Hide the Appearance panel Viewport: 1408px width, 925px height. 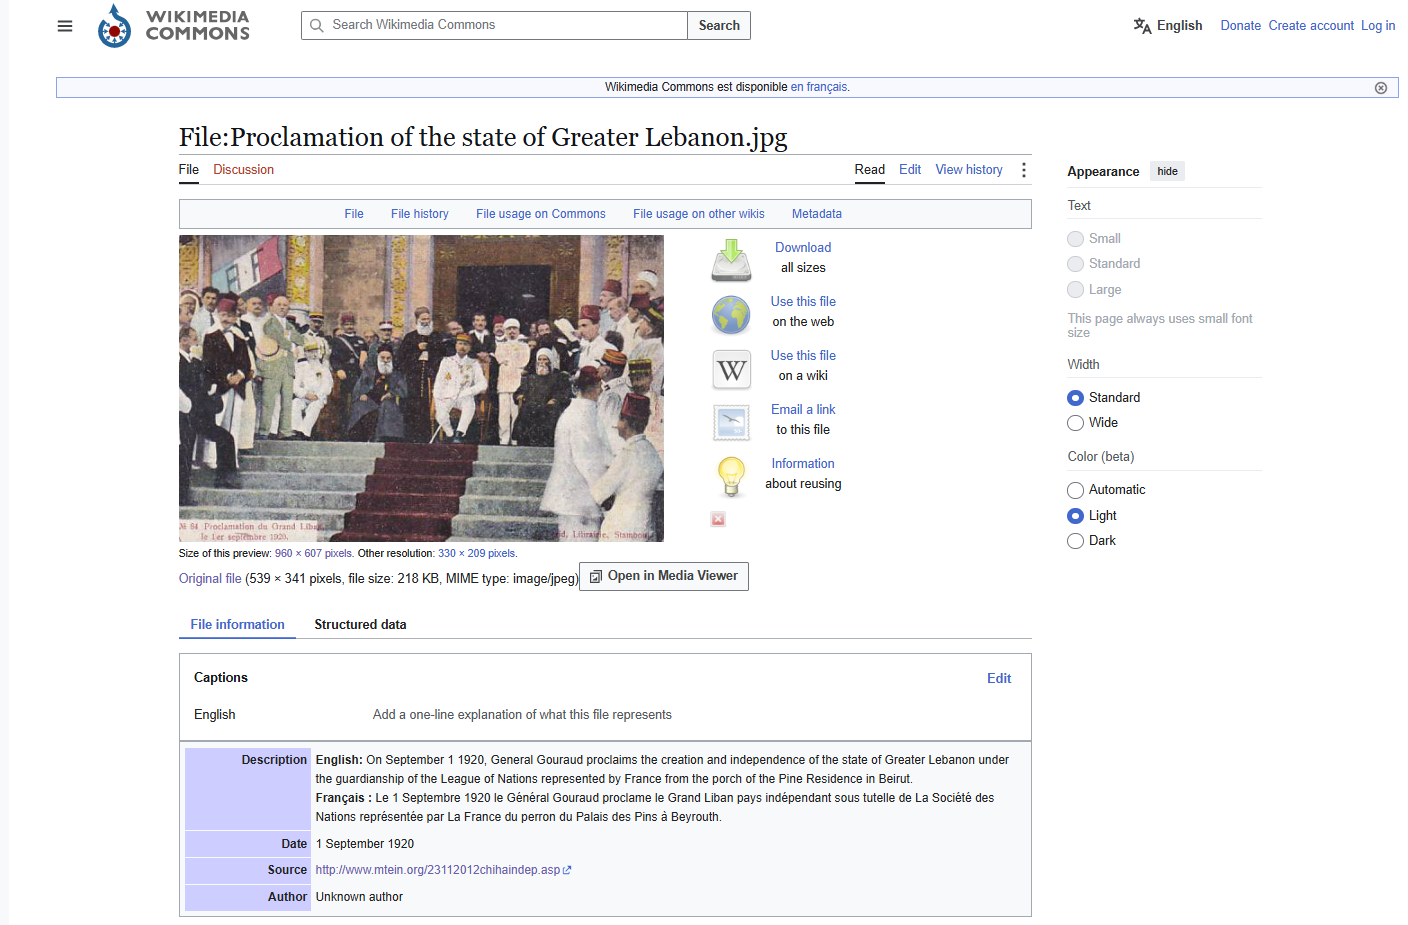click(x=1167, y=171)
